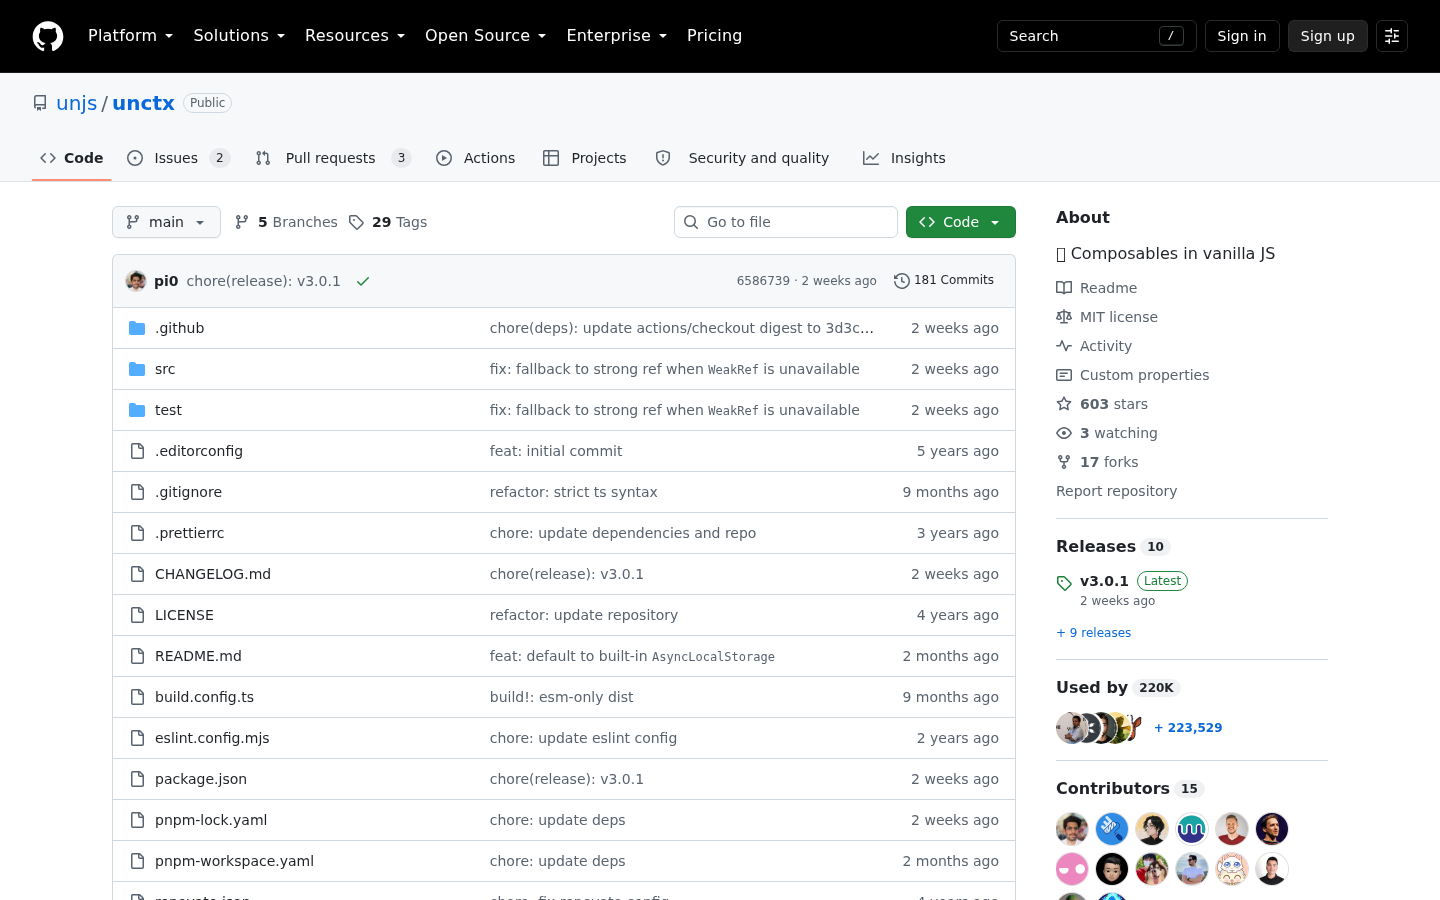Focus the Search field in the header
Screen dimensions: 1440x900
[x=1097, y=36]
